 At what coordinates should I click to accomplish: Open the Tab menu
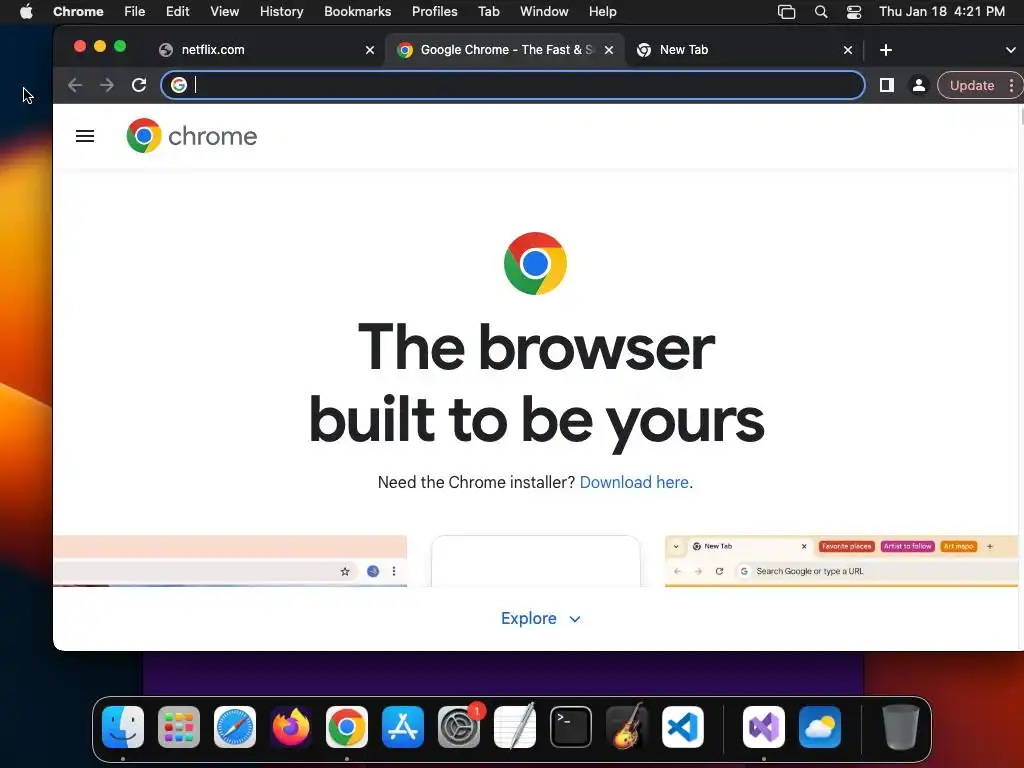pos(488,12)
